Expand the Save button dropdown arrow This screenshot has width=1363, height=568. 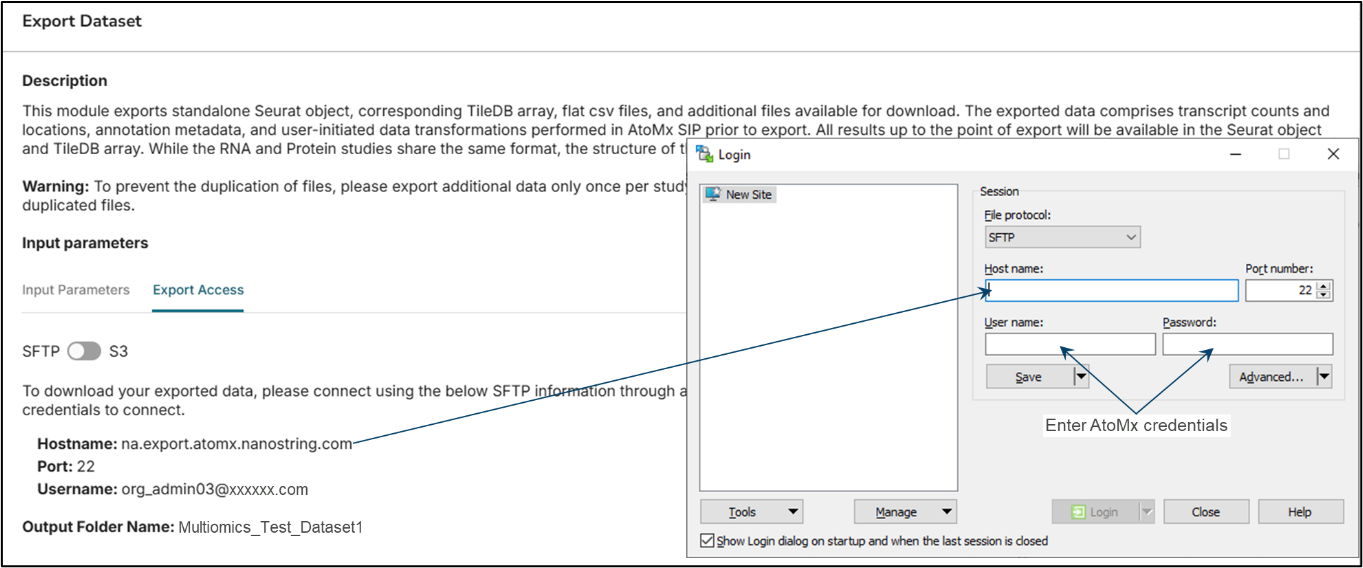[1080, 377]
